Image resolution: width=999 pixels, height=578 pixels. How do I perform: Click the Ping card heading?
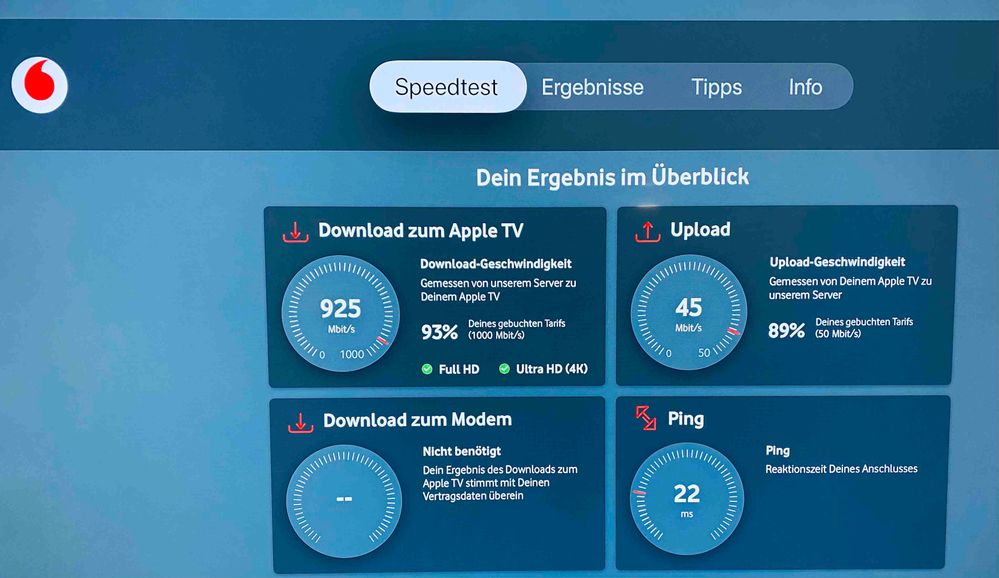point(686,419)
